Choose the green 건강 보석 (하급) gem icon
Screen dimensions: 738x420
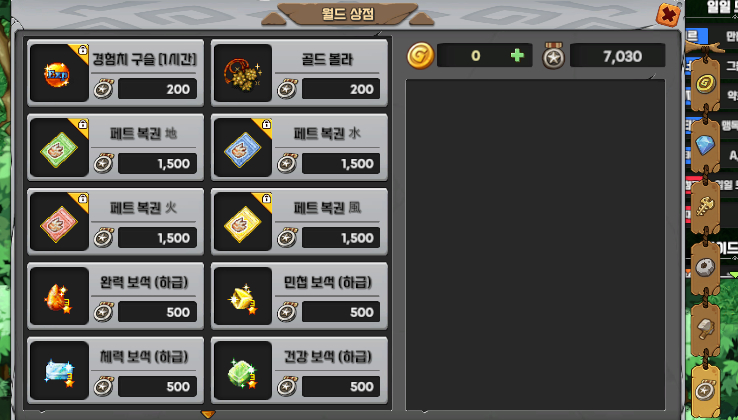point(243,371)
